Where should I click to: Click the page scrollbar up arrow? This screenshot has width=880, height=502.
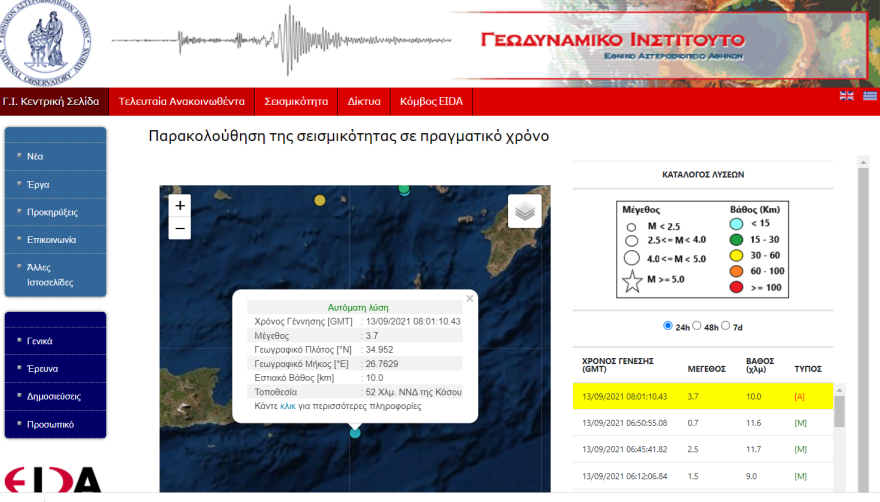coord(863,162)
